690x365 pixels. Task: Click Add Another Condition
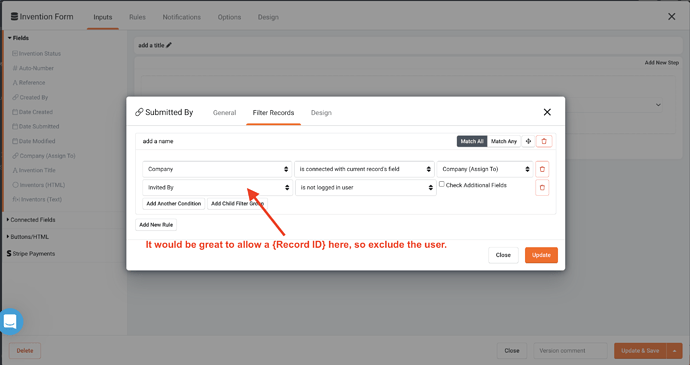[174, 203]
